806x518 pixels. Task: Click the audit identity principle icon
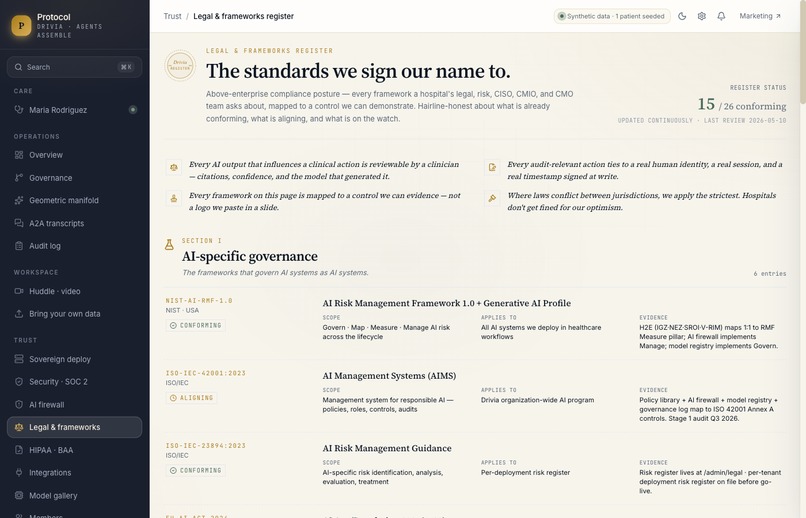click(x=492, y=167)
